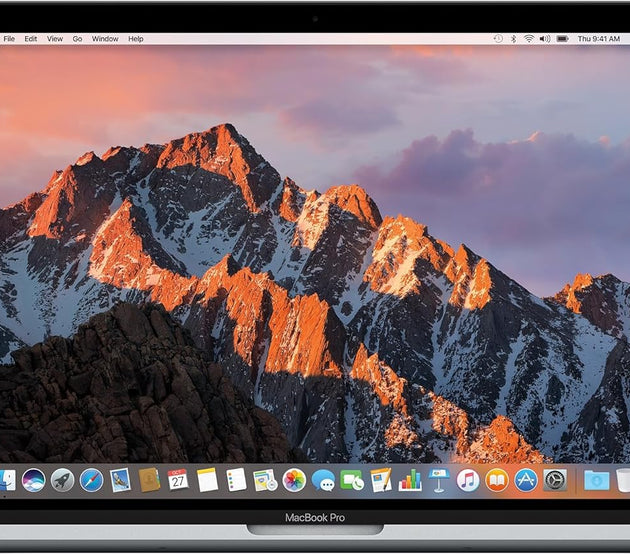Click Time Machine menu bar icon
630x555 pixels.
tap(498, 39)
